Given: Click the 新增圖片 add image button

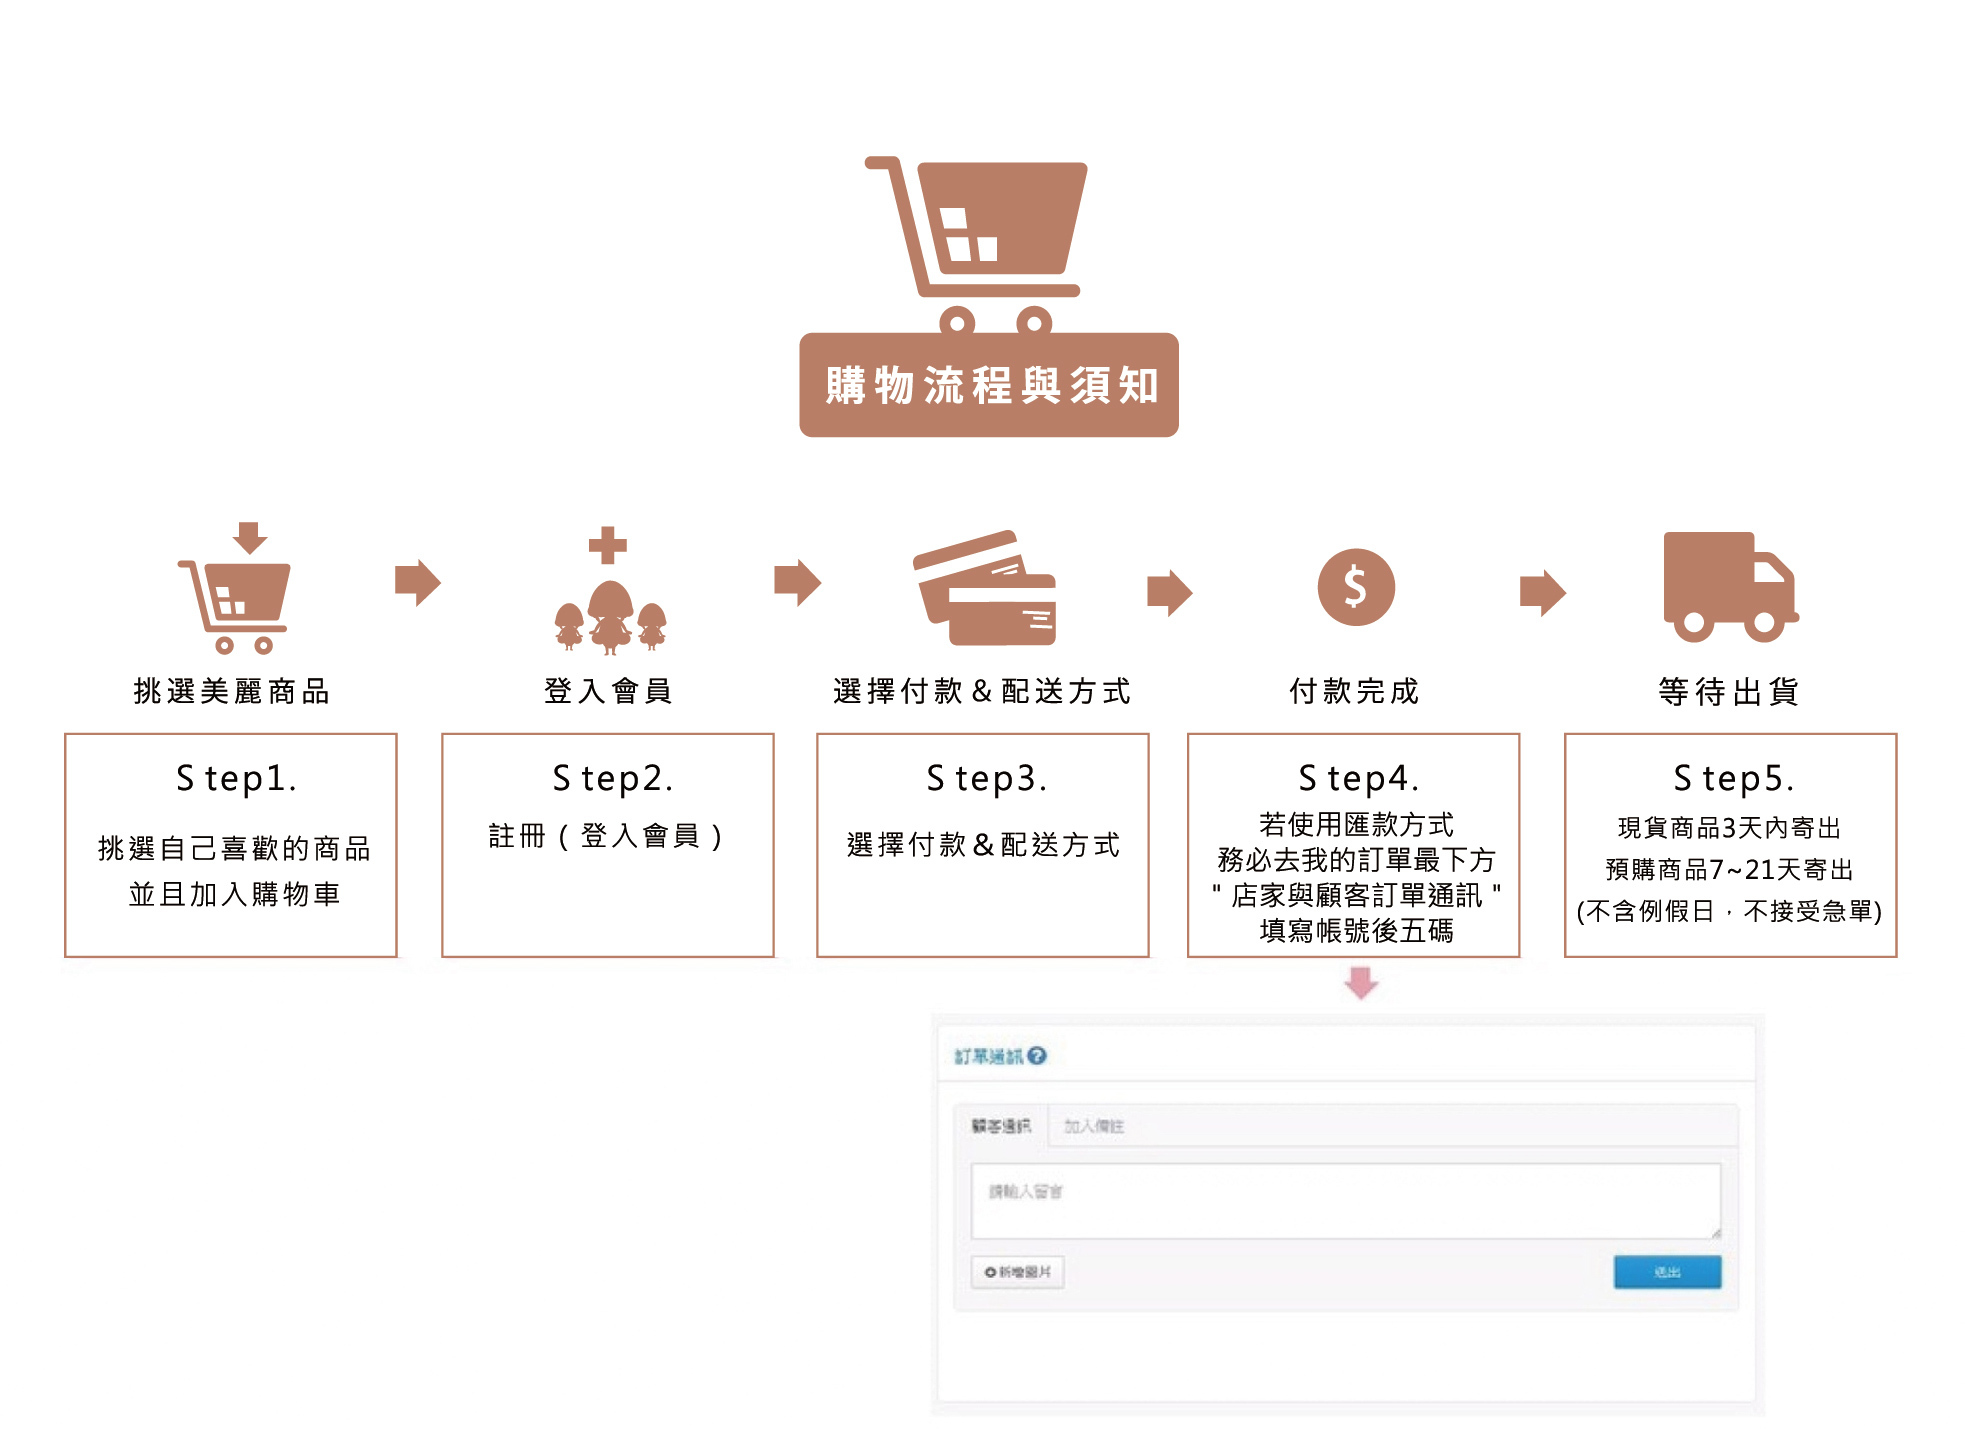Looking at the screenshot, I should [x=1017, y=1272].
